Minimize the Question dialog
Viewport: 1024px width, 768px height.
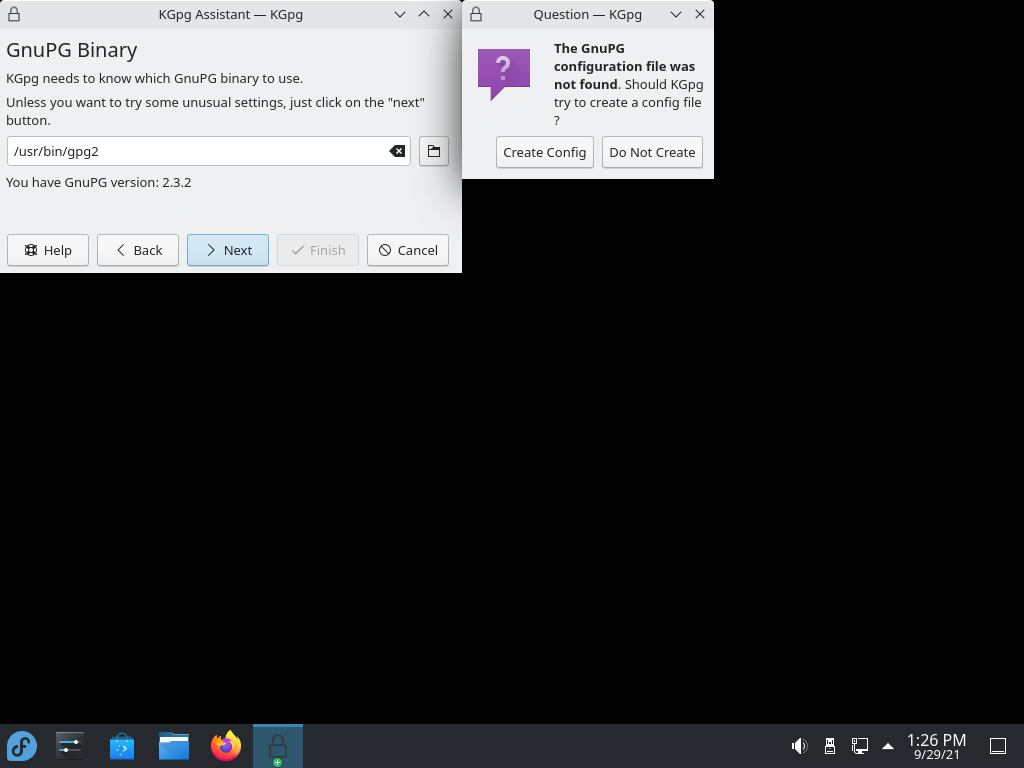[x=676, y=14]
